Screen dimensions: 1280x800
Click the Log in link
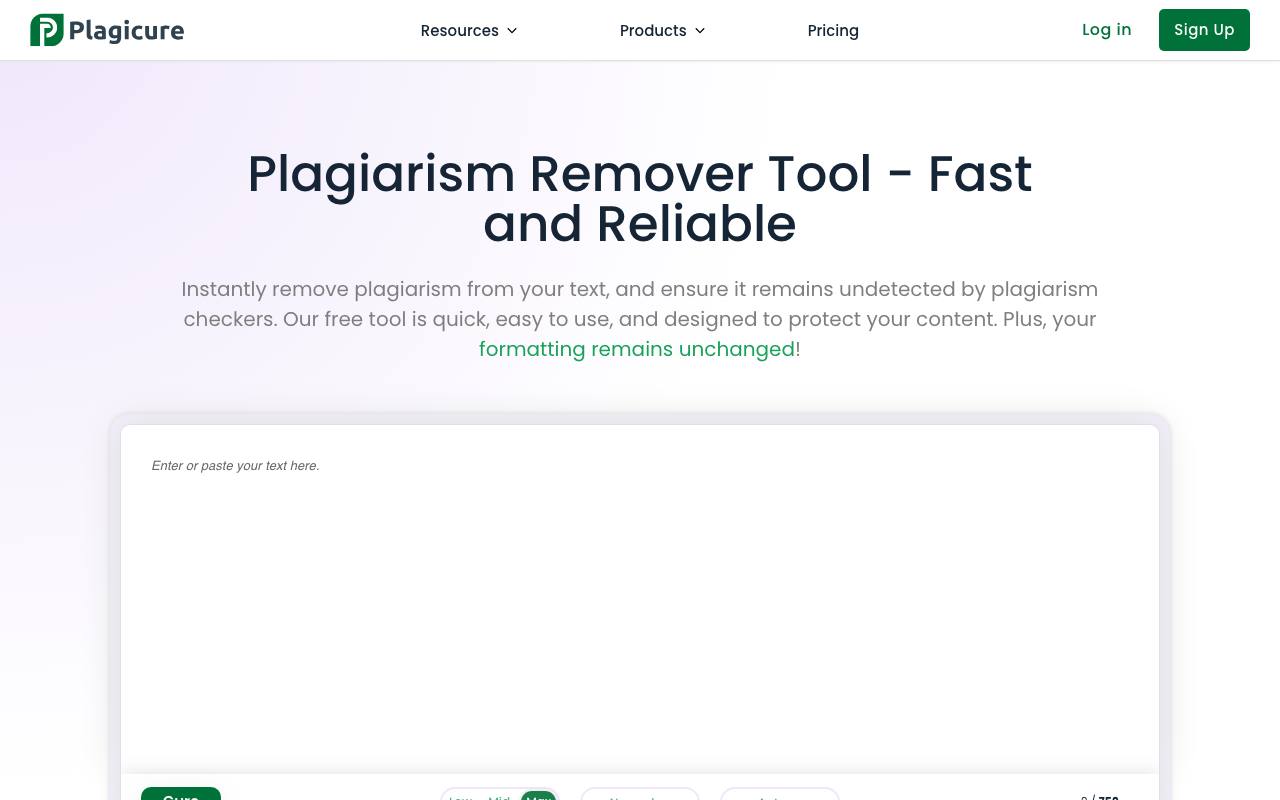pos(1106,29)
